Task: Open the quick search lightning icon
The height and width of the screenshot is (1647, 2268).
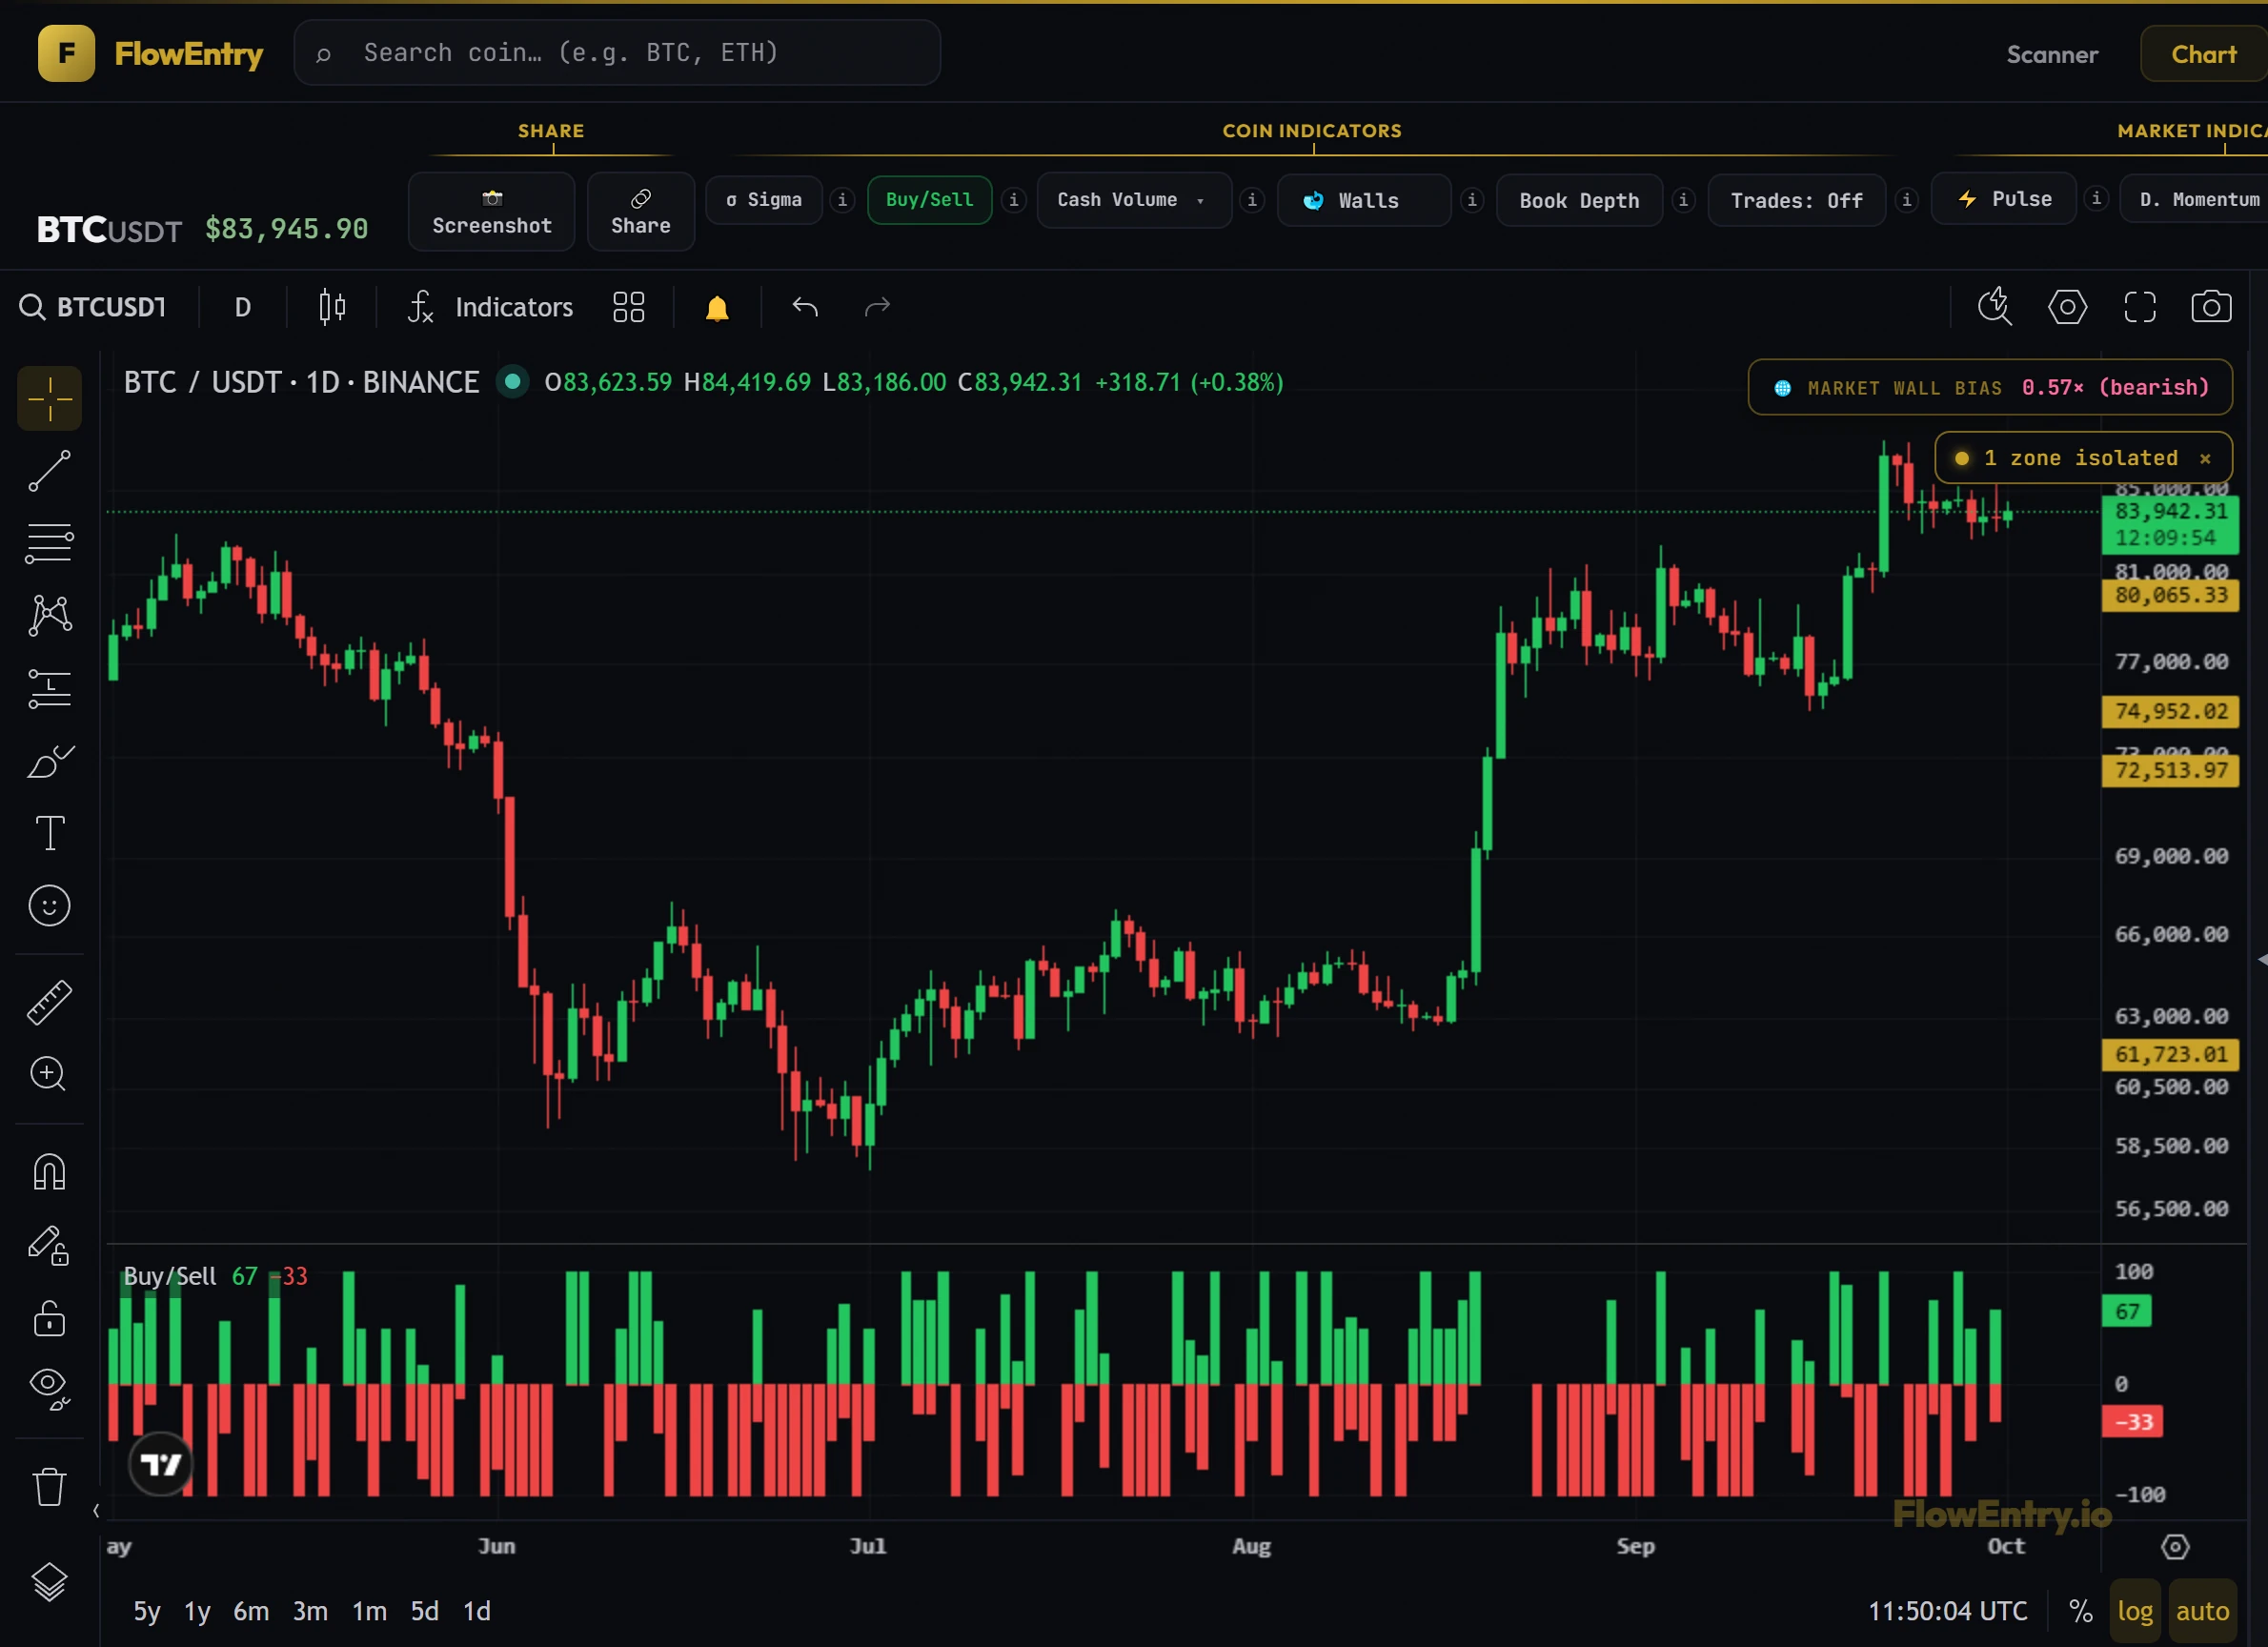Action: 1994,307
